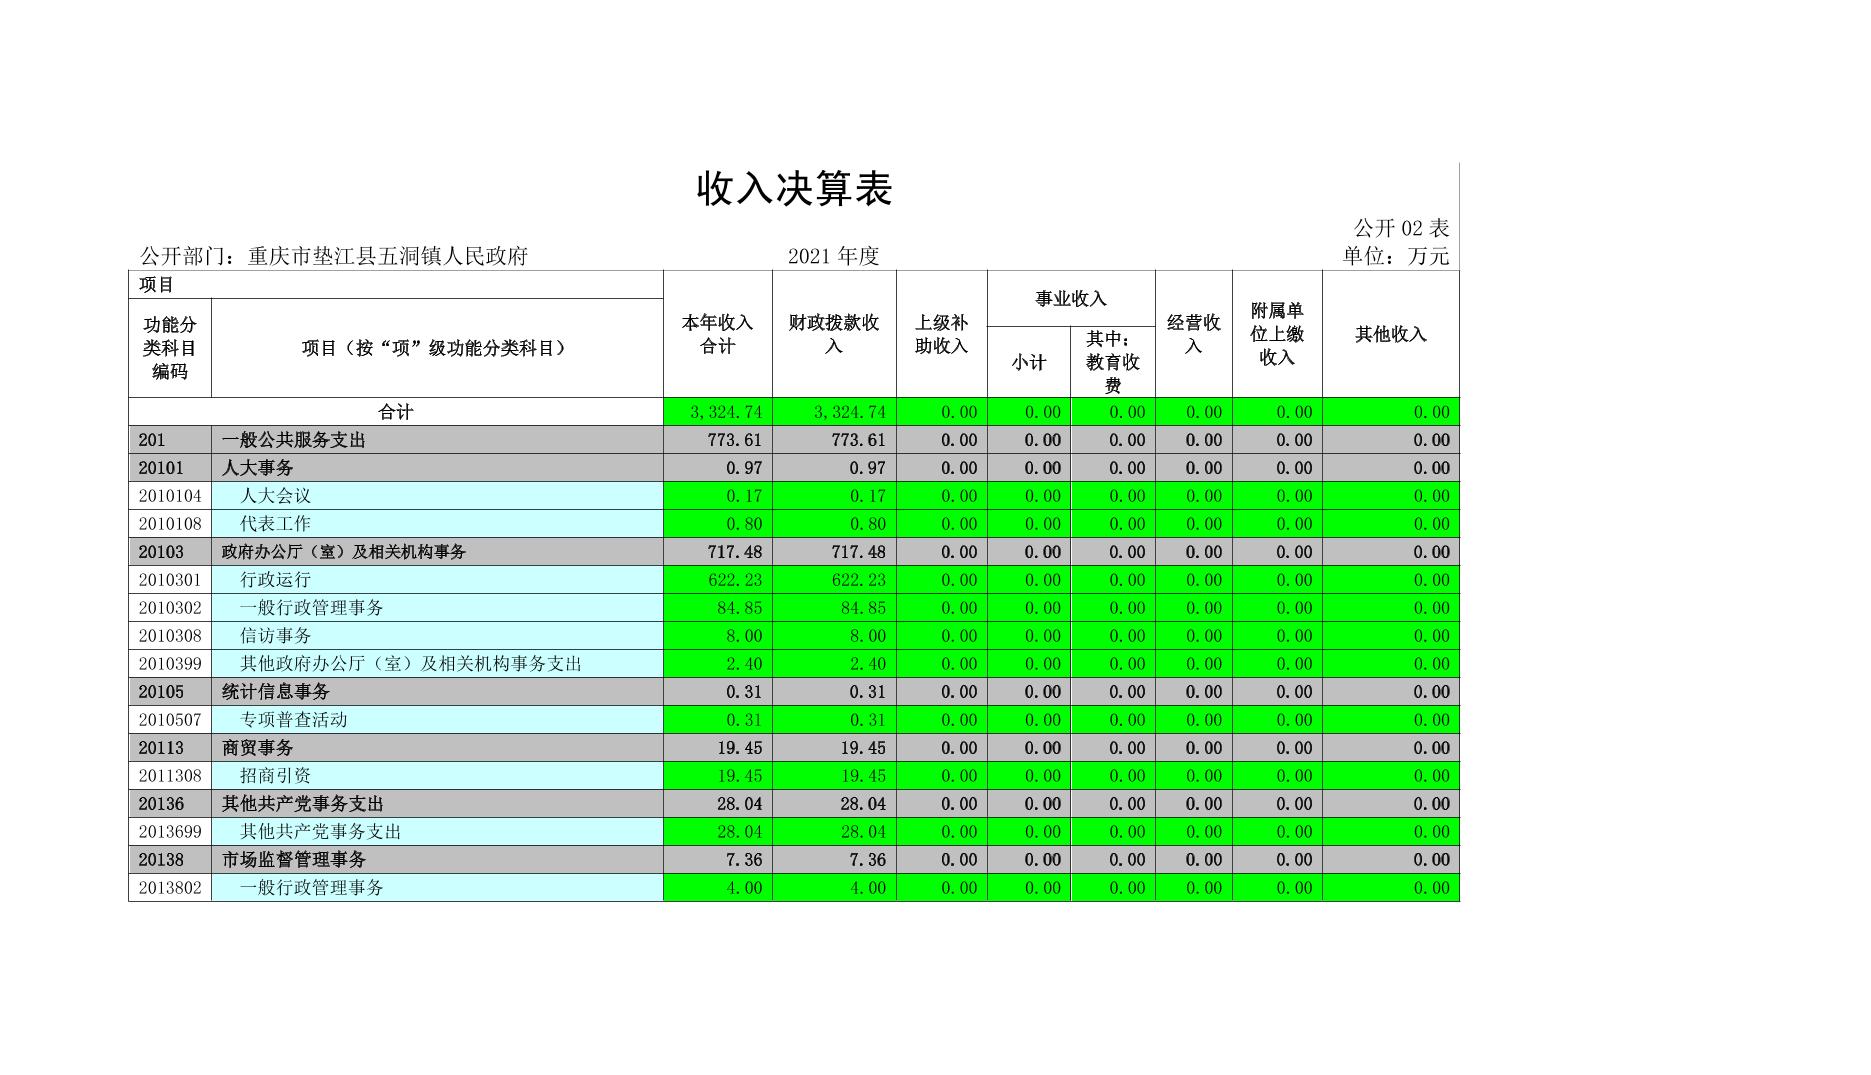The width and height of the screenshot is (1871, 1075).
Task: Click the code cell 2010104
Action: tap(170, 496)
